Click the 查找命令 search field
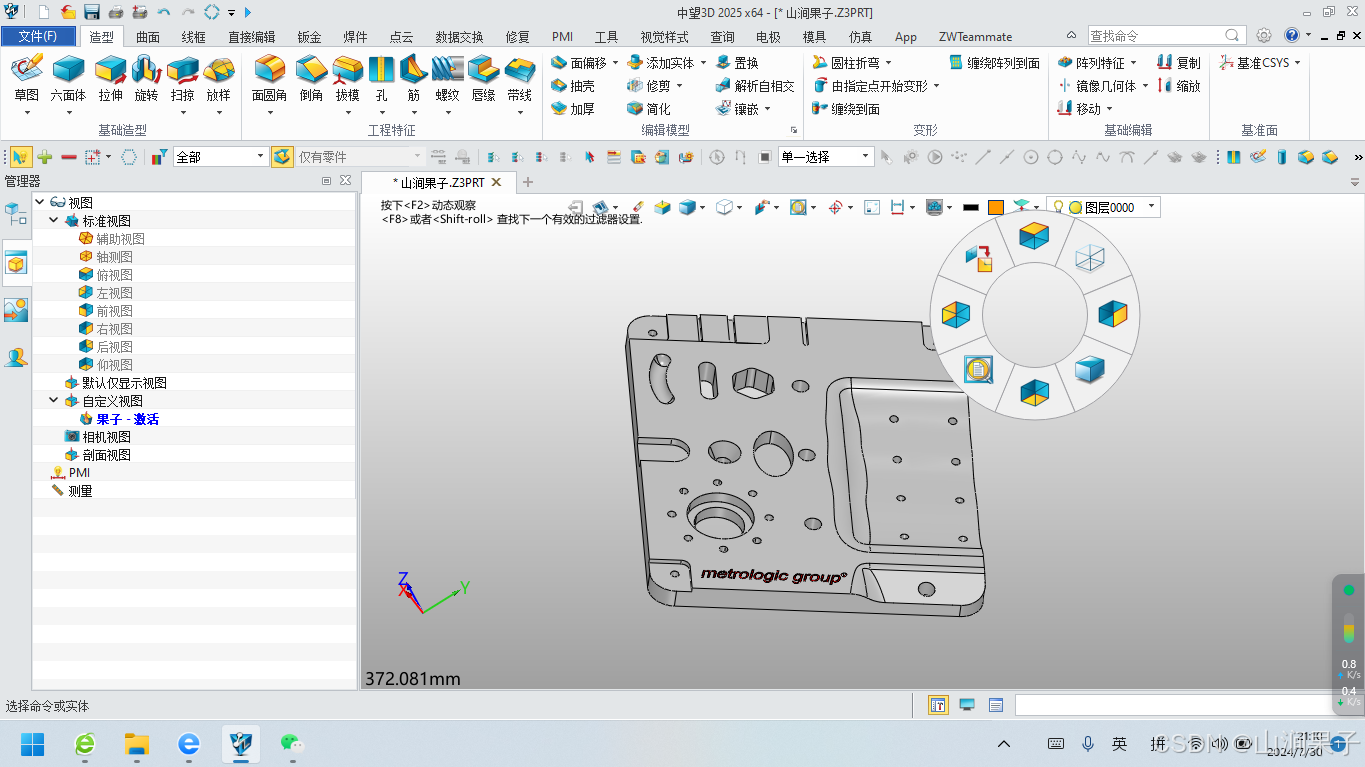Viewport: 1365px width, 767px height. 1155,36
